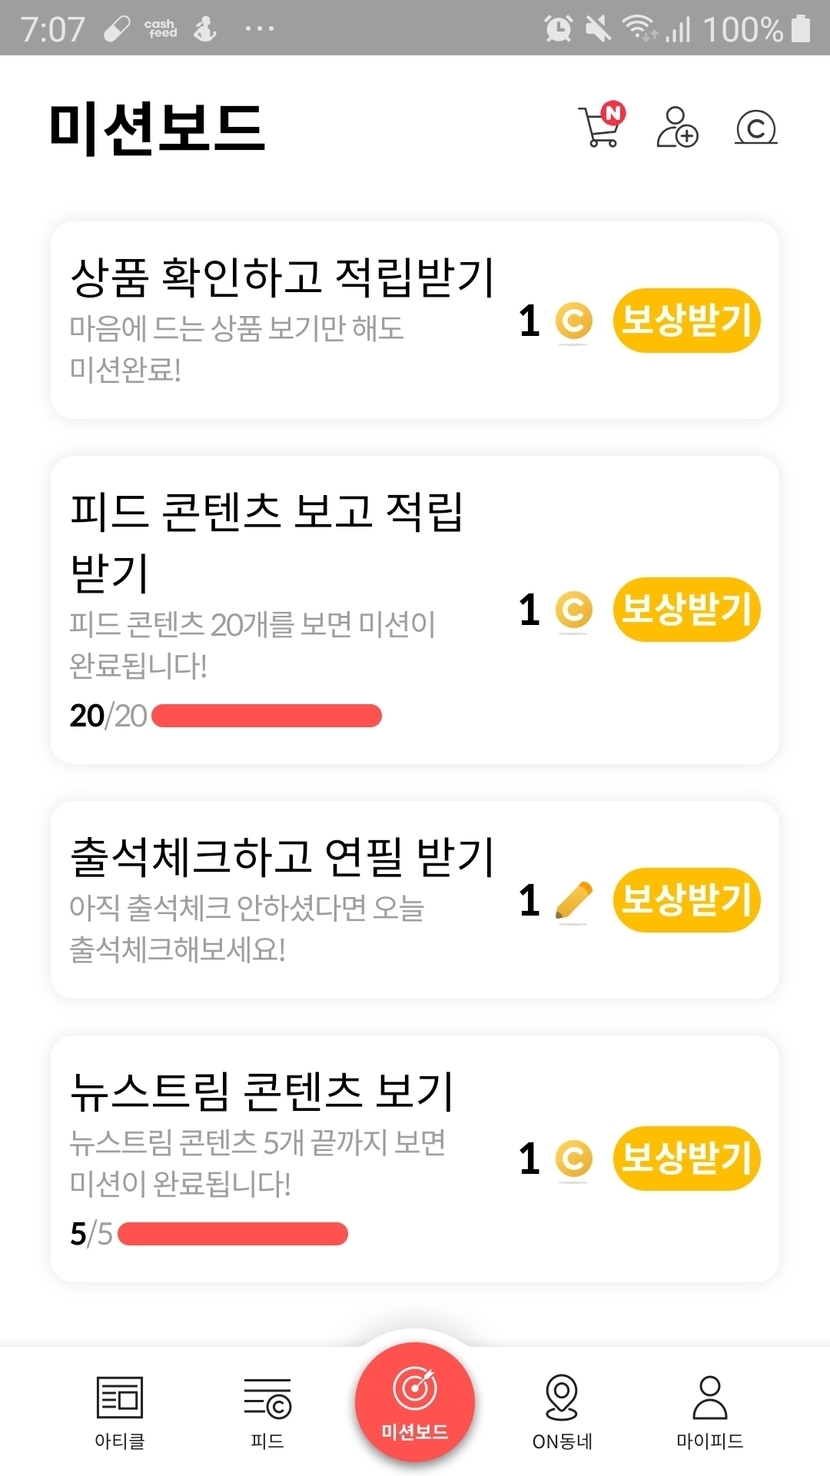Open the coin balance icon

[x=755, y=128]
